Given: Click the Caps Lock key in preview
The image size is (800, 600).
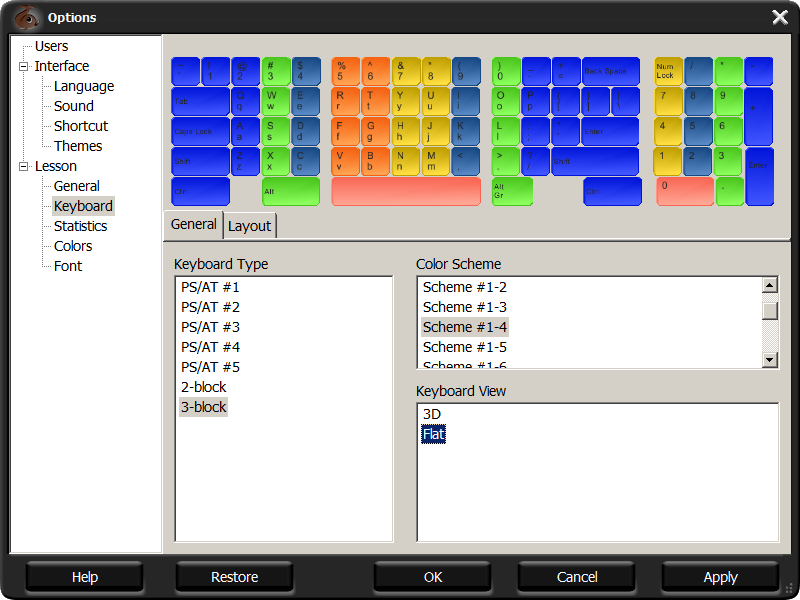Looking at the screenshot, I should pos(200,131).
